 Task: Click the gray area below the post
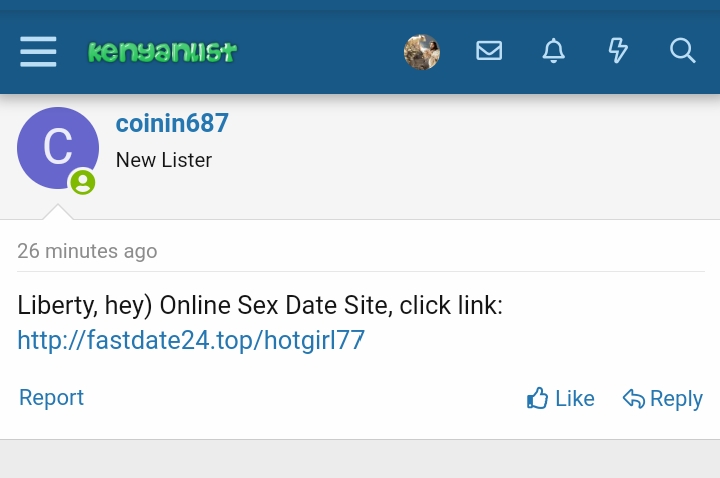point(360,459)
